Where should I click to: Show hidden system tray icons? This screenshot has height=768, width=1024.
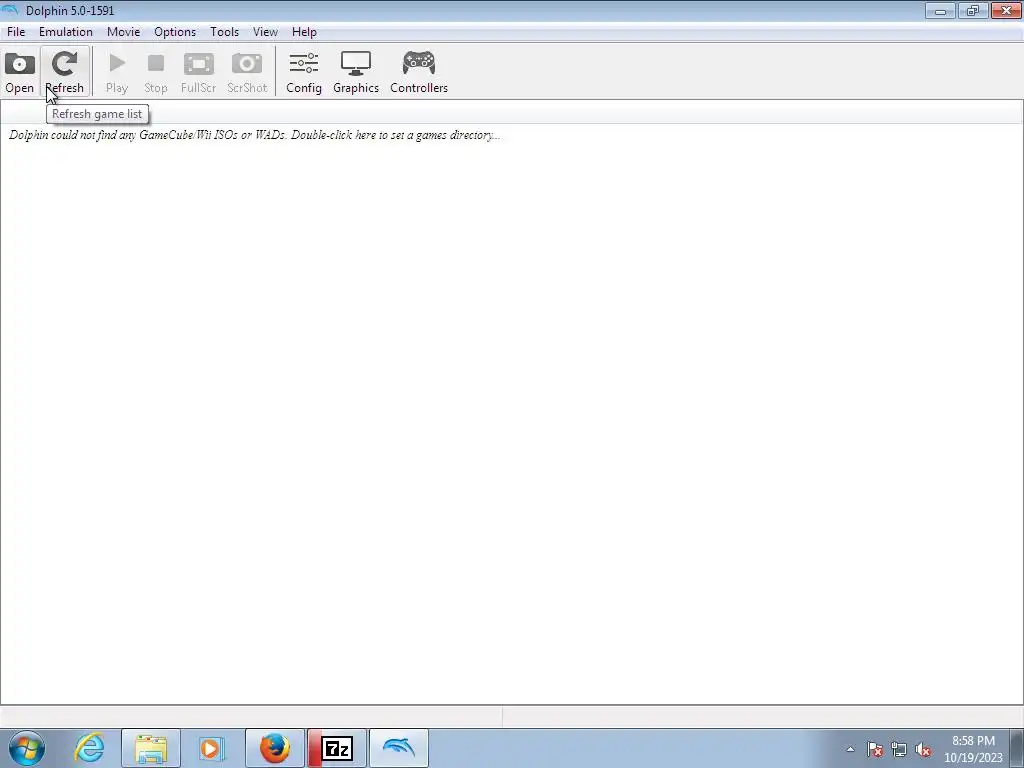coord(850,749)
